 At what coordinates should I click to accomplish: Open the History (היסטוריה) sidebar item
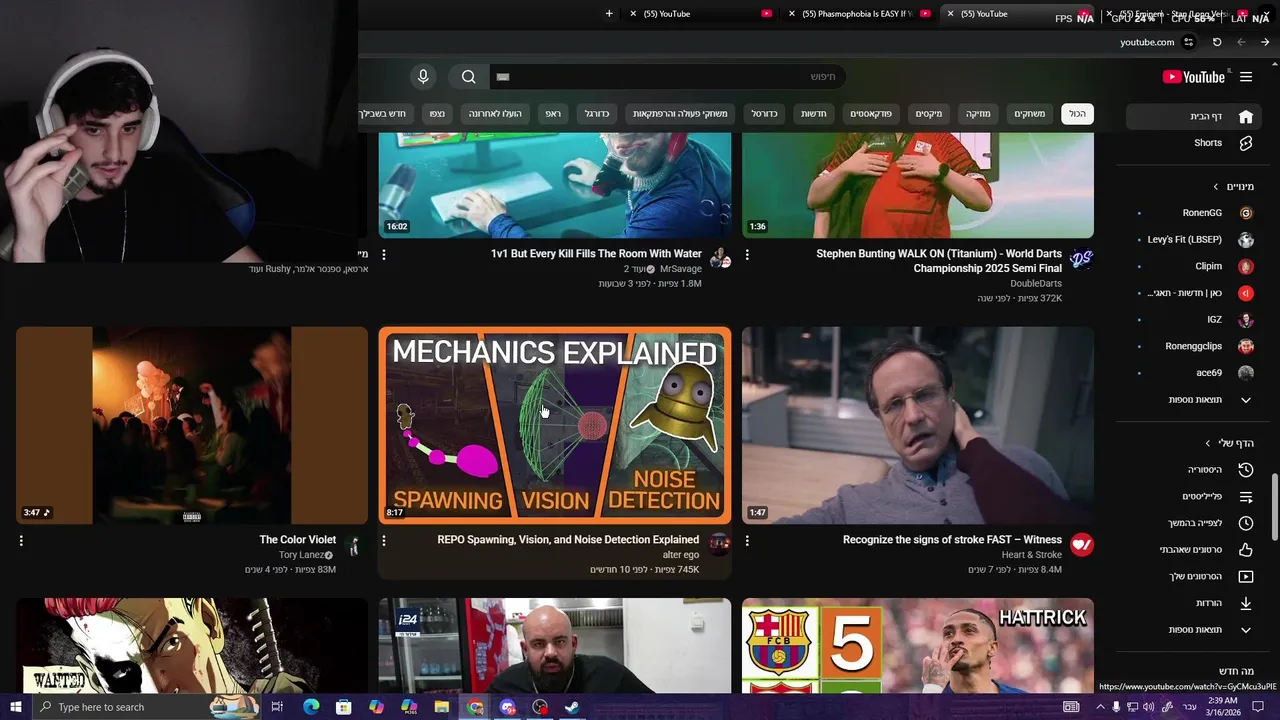[1192, 470]
